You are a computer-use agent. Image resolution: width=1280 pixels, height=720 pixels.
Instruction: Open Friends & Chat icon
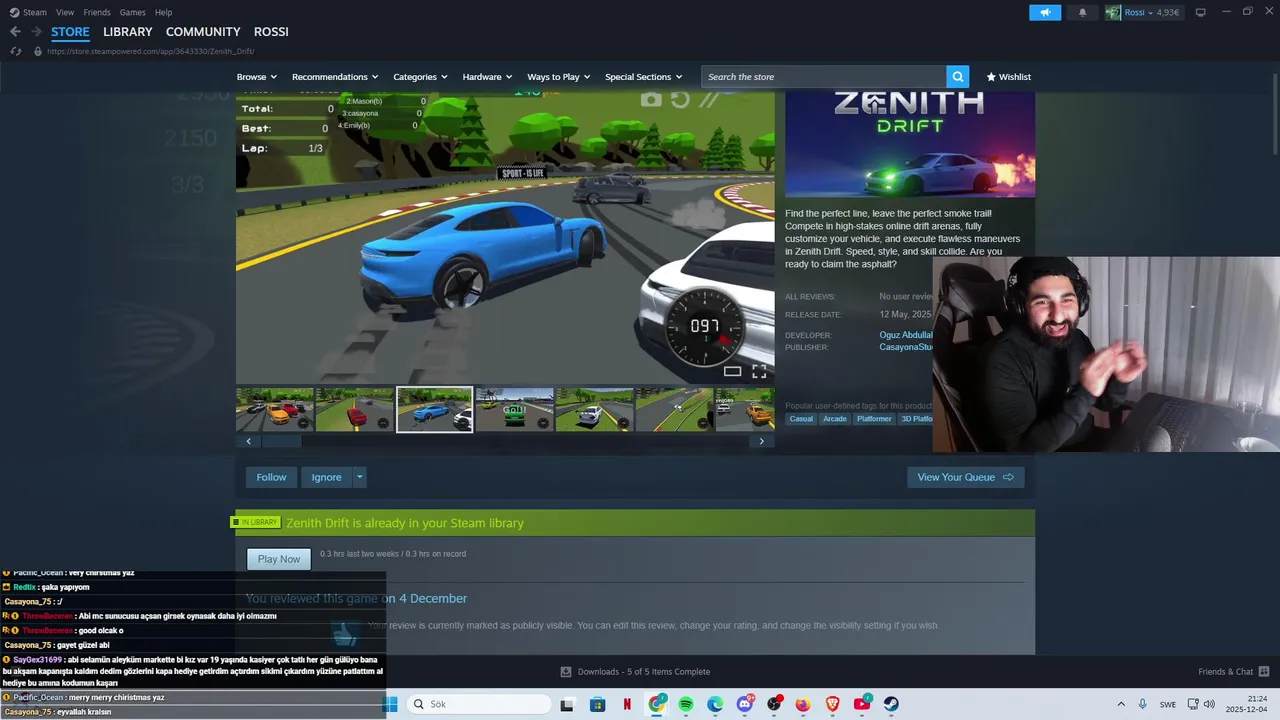tap(1264, 672)
